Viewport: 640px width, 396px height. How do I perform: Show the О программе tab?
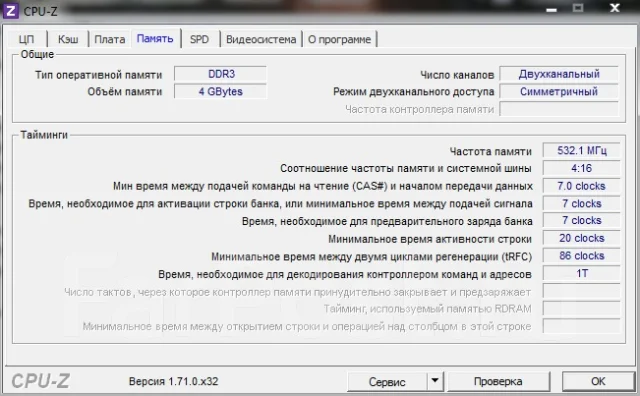pyautogui.click(x=339, y=39)
